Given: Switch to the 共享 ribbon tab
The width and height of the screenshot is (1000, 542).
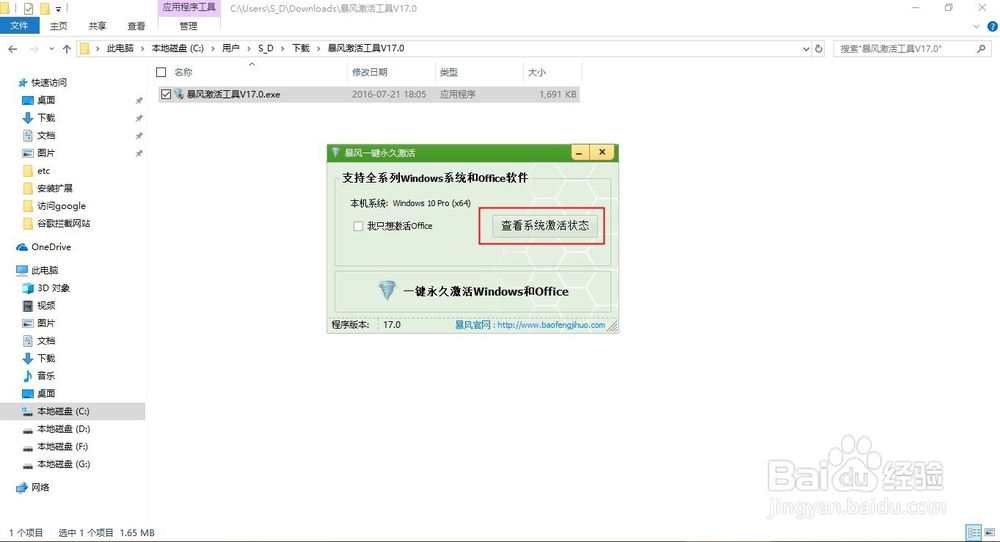Looking at the screenshot, I should tap(98, 26).
